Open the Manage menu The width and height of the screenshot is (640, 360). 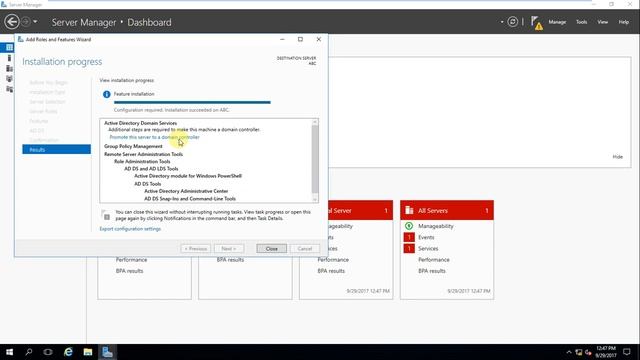pos(557,22)
